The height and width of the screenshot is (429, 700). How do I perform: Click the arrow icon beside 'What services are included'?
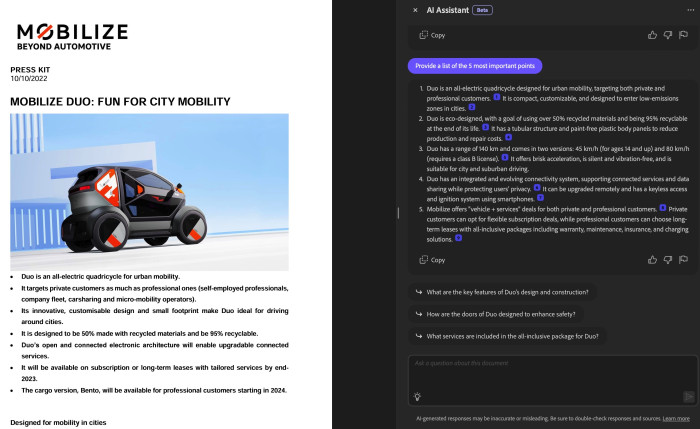pyautogui.click(x=419, y=336)
